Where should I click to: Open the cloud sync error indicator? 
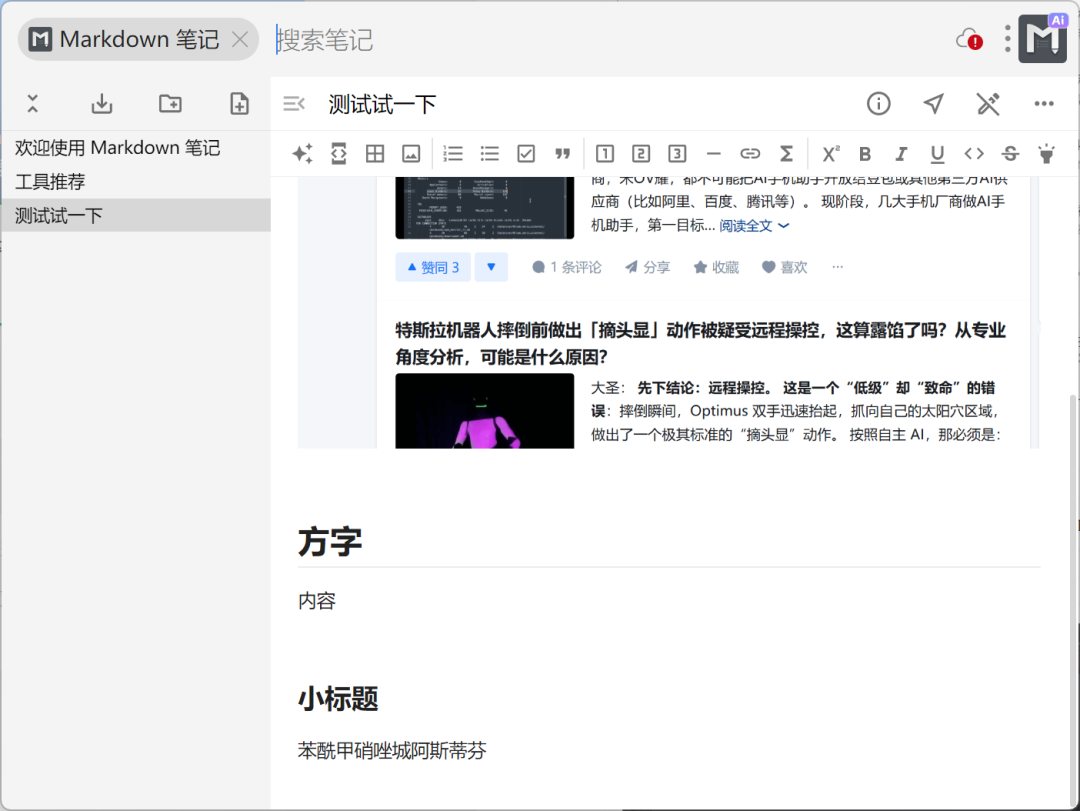coord(969,39)
